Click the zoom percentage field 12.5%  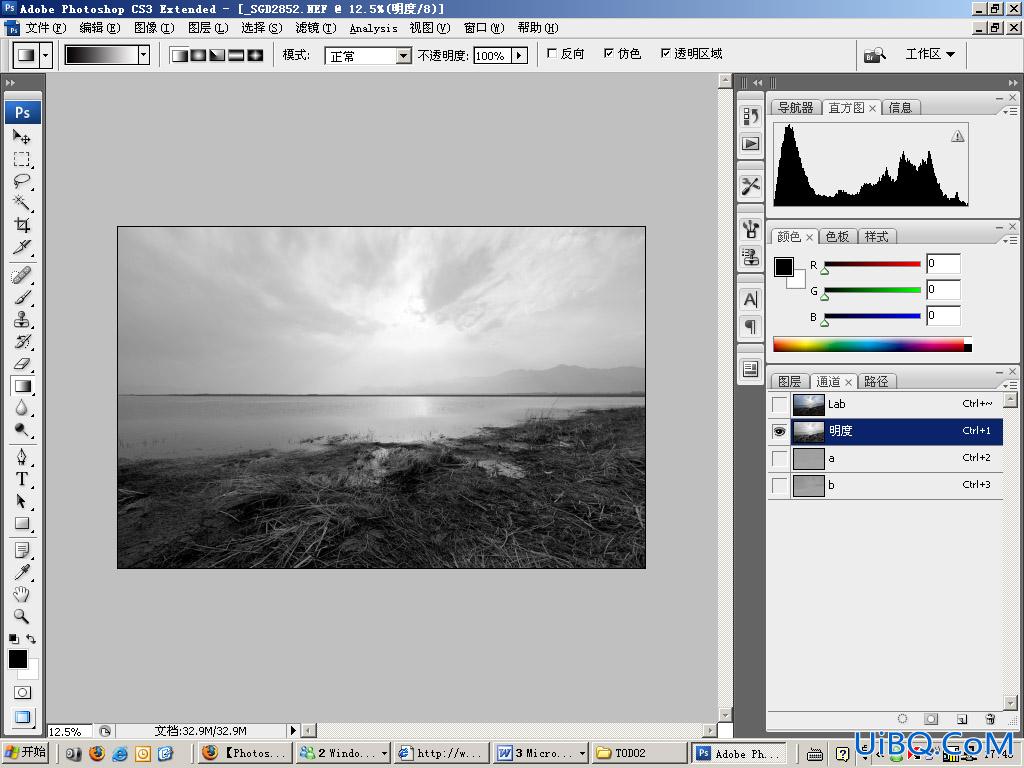pyautogui.click(x=69, y=731)
